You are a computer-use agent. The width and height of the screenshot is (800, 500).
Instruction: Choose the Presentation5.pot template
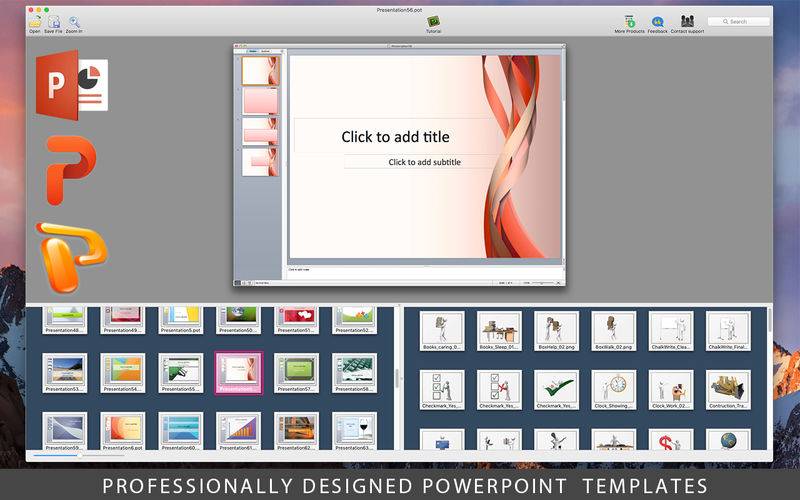[181, 320]
